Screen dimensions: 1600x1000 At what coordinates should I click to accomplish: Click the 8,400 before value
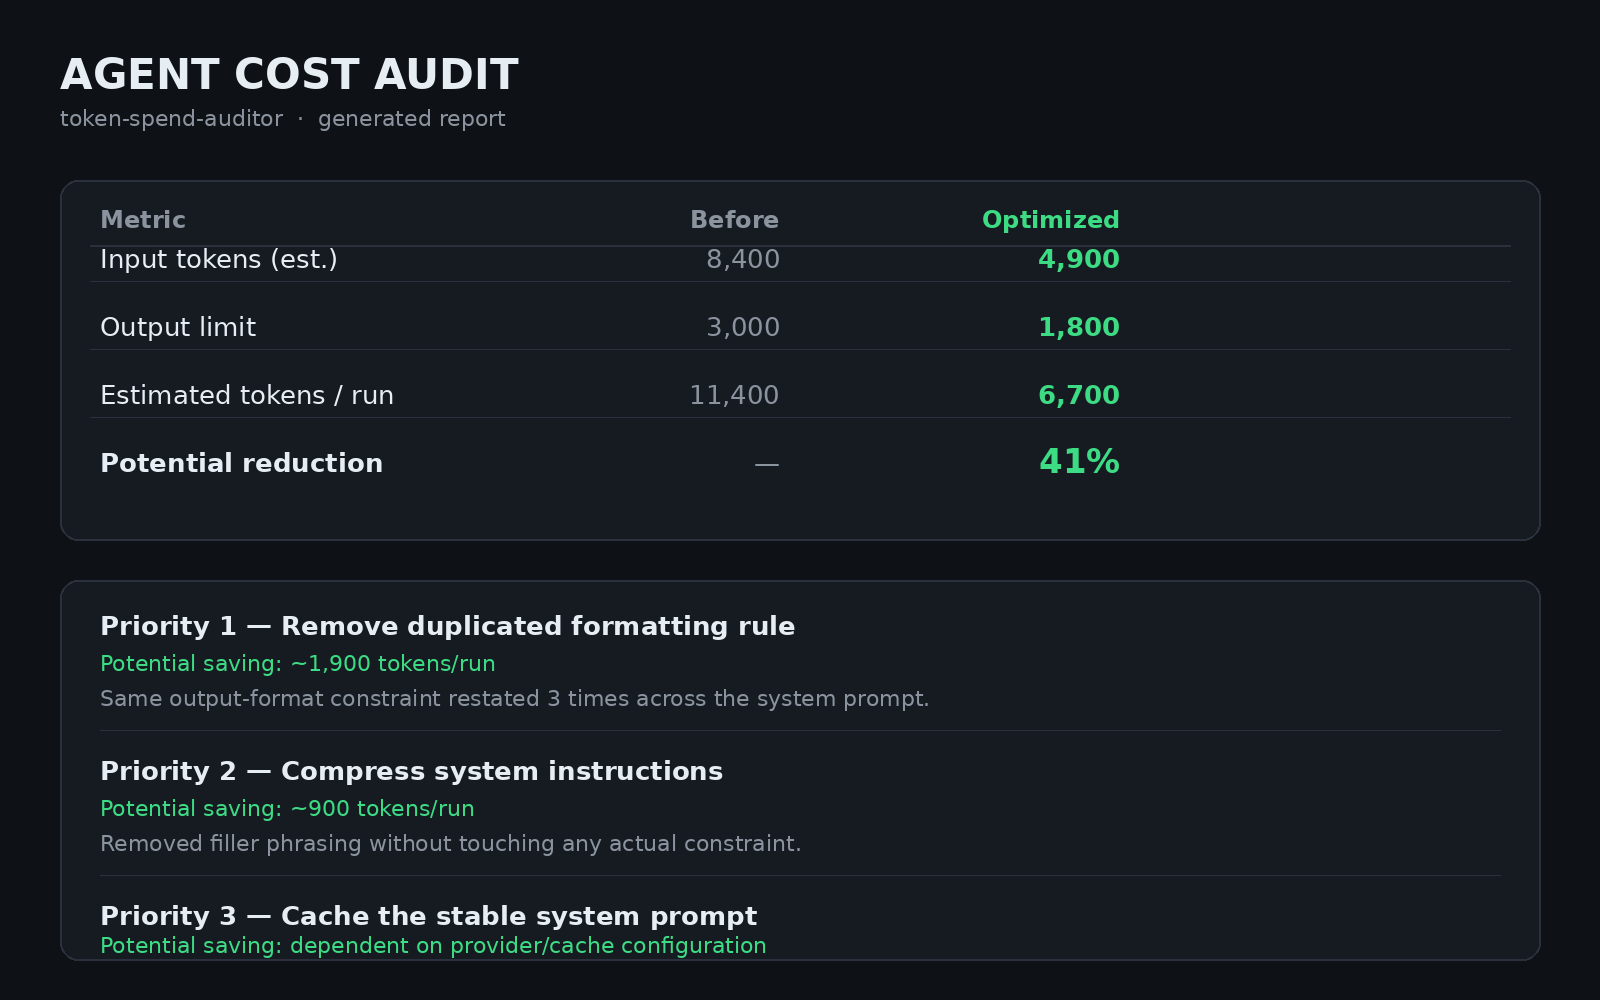pos(743,260)
